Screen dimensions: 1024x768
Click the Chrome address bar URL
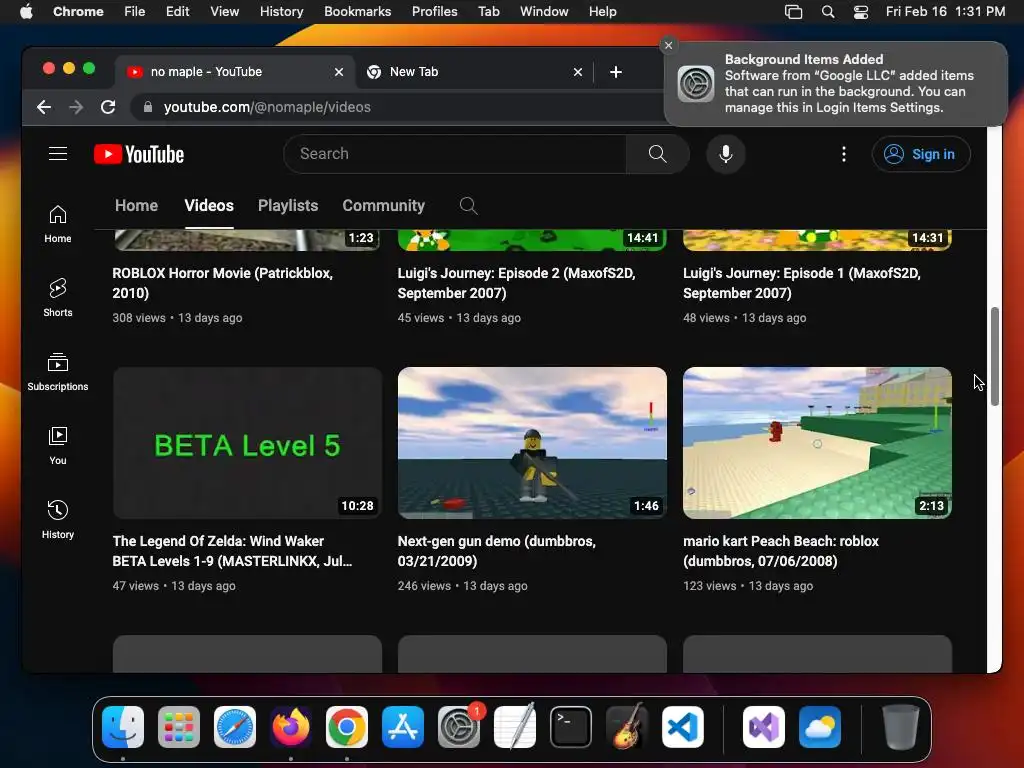coord(267,107)
